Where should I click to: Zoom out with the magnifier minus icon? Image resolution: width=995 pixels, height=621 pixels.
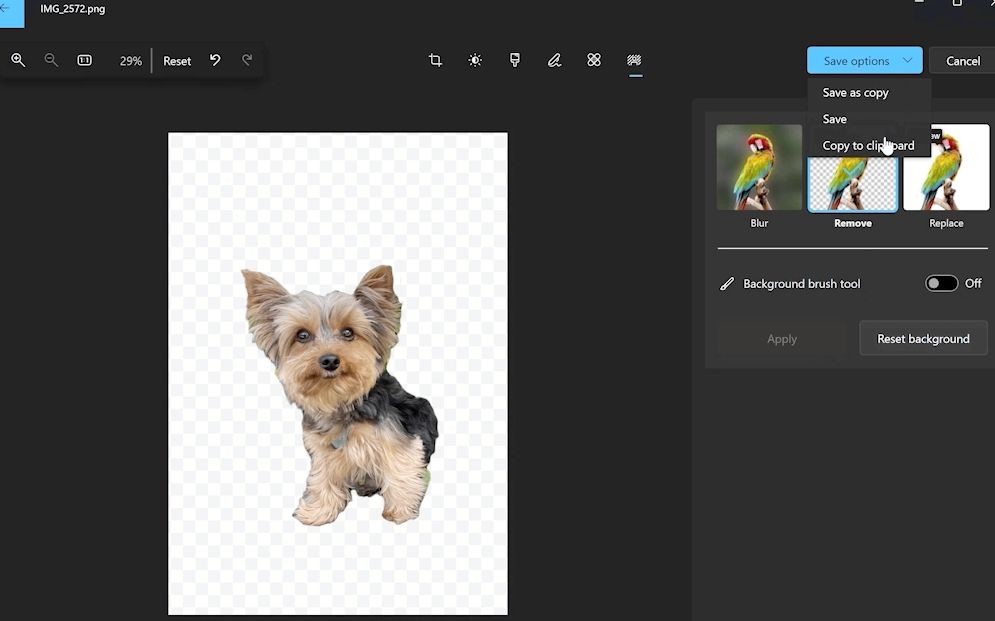(x=51, y=60)
